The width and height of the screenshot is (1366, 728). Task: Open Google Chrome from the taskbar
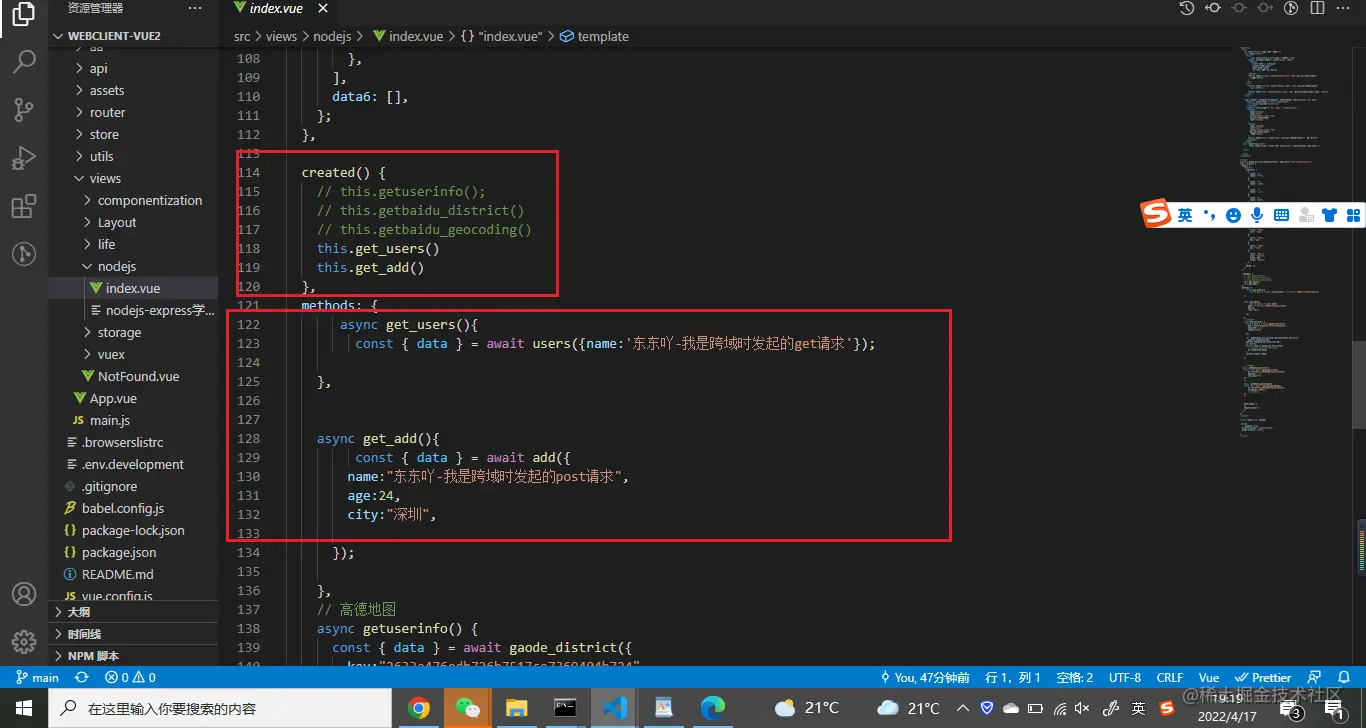[x=419, y=708]
